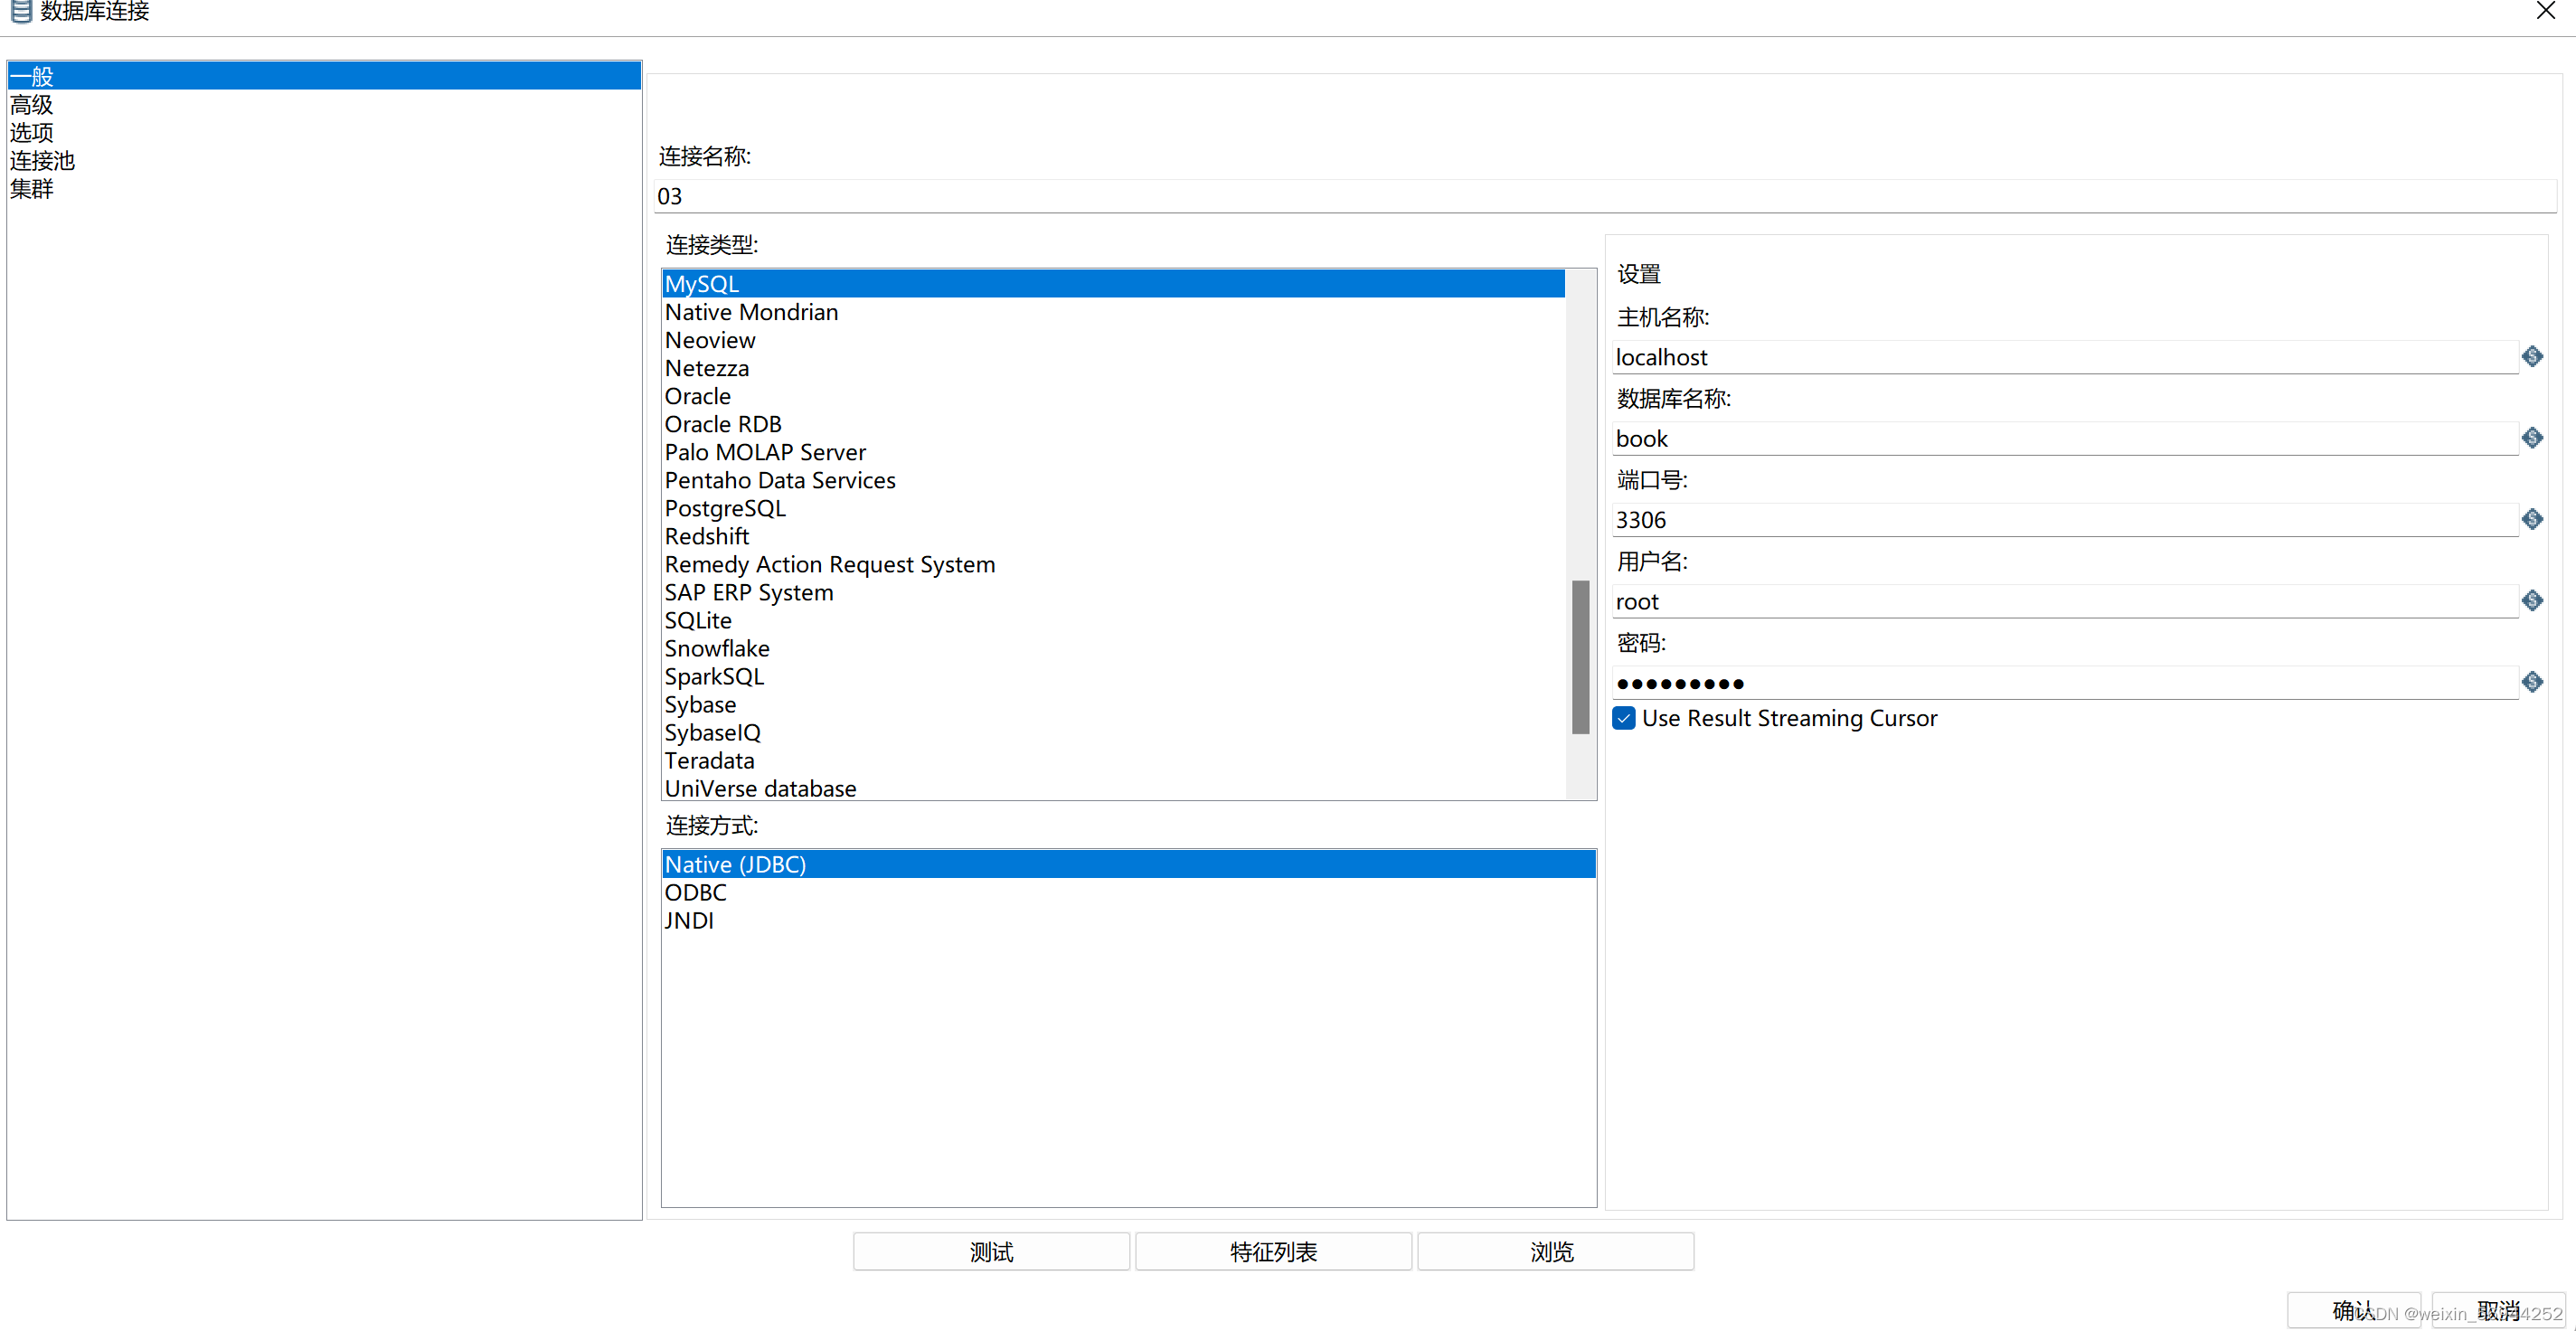Toggle Use Result Streaming Cursor checkbox
This screenshot has width=2576, height=1331.
point(1624,718)
